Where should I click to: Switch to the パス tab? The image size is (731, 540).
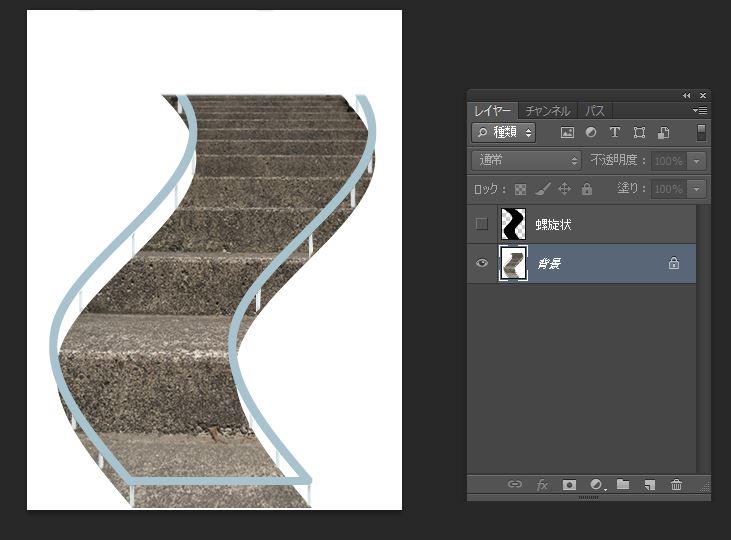595,111
